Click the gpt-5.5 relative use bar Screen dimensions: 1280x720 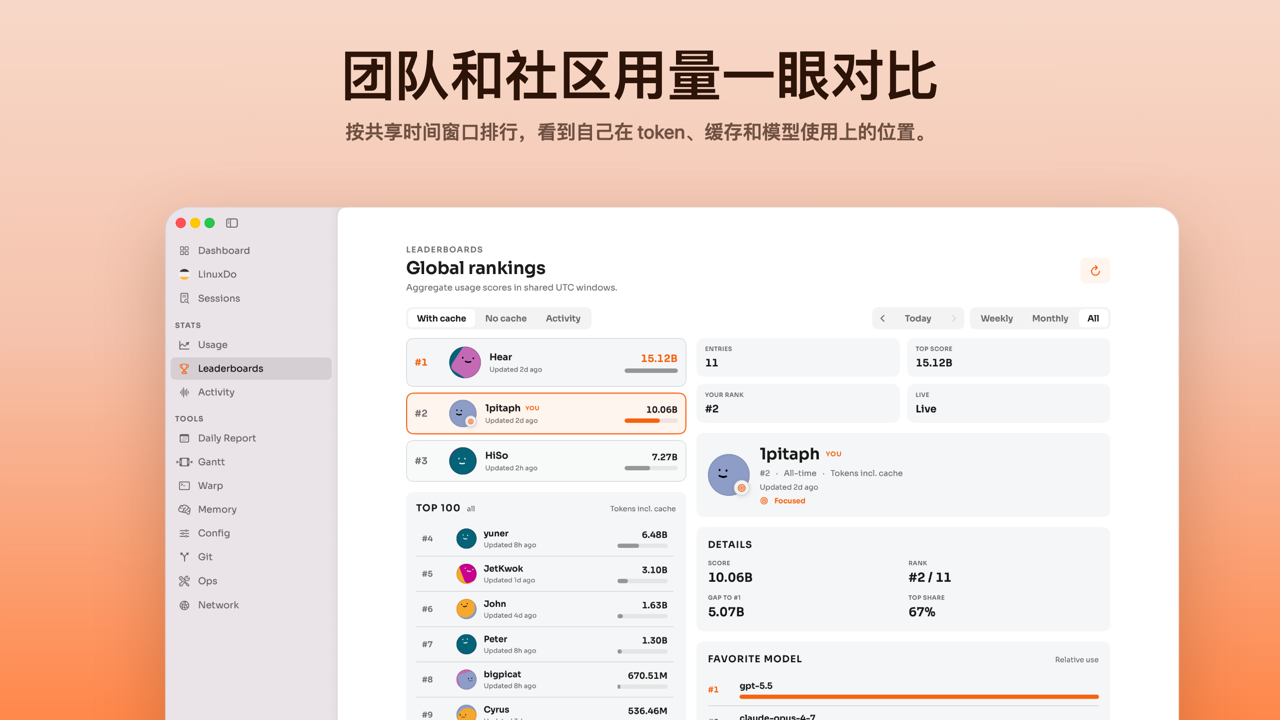(919, 696)
